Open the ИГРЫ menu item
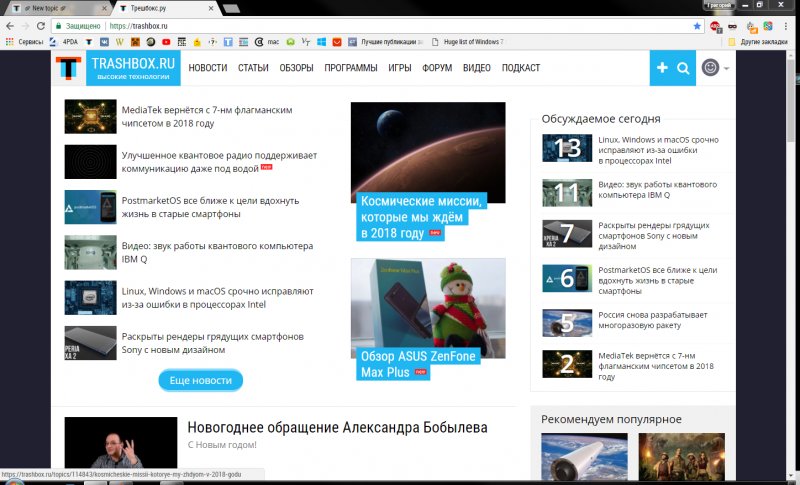The width and height of the screenshot is (800, 485). click(400, 68)
